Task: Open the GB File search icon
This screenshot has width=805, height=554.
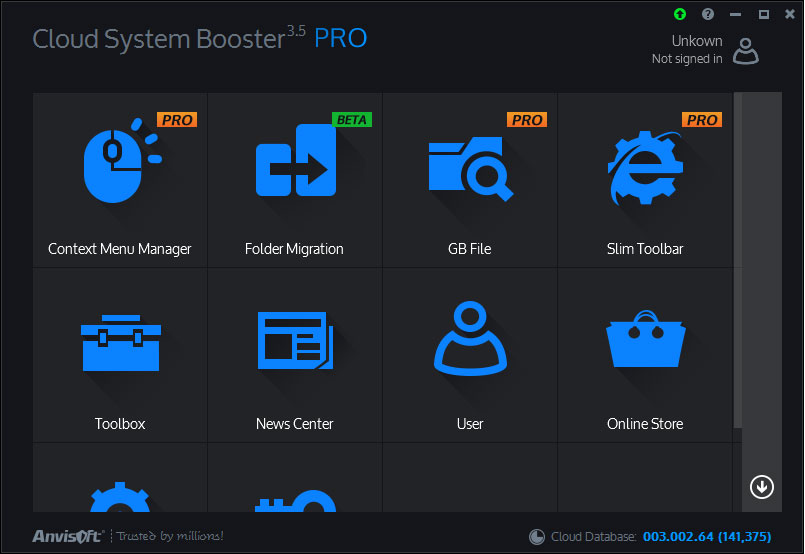Action: point(471,169)
